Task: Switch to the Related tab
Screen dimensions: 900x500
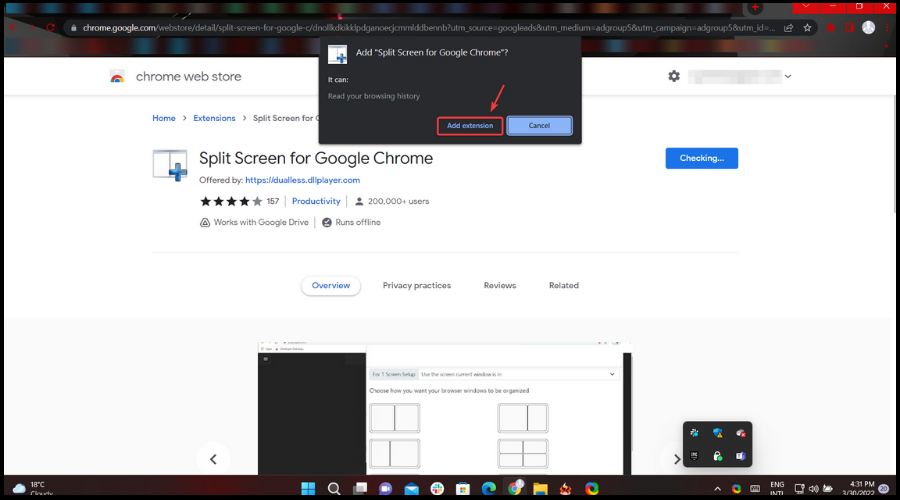Action: pos(564,285)
